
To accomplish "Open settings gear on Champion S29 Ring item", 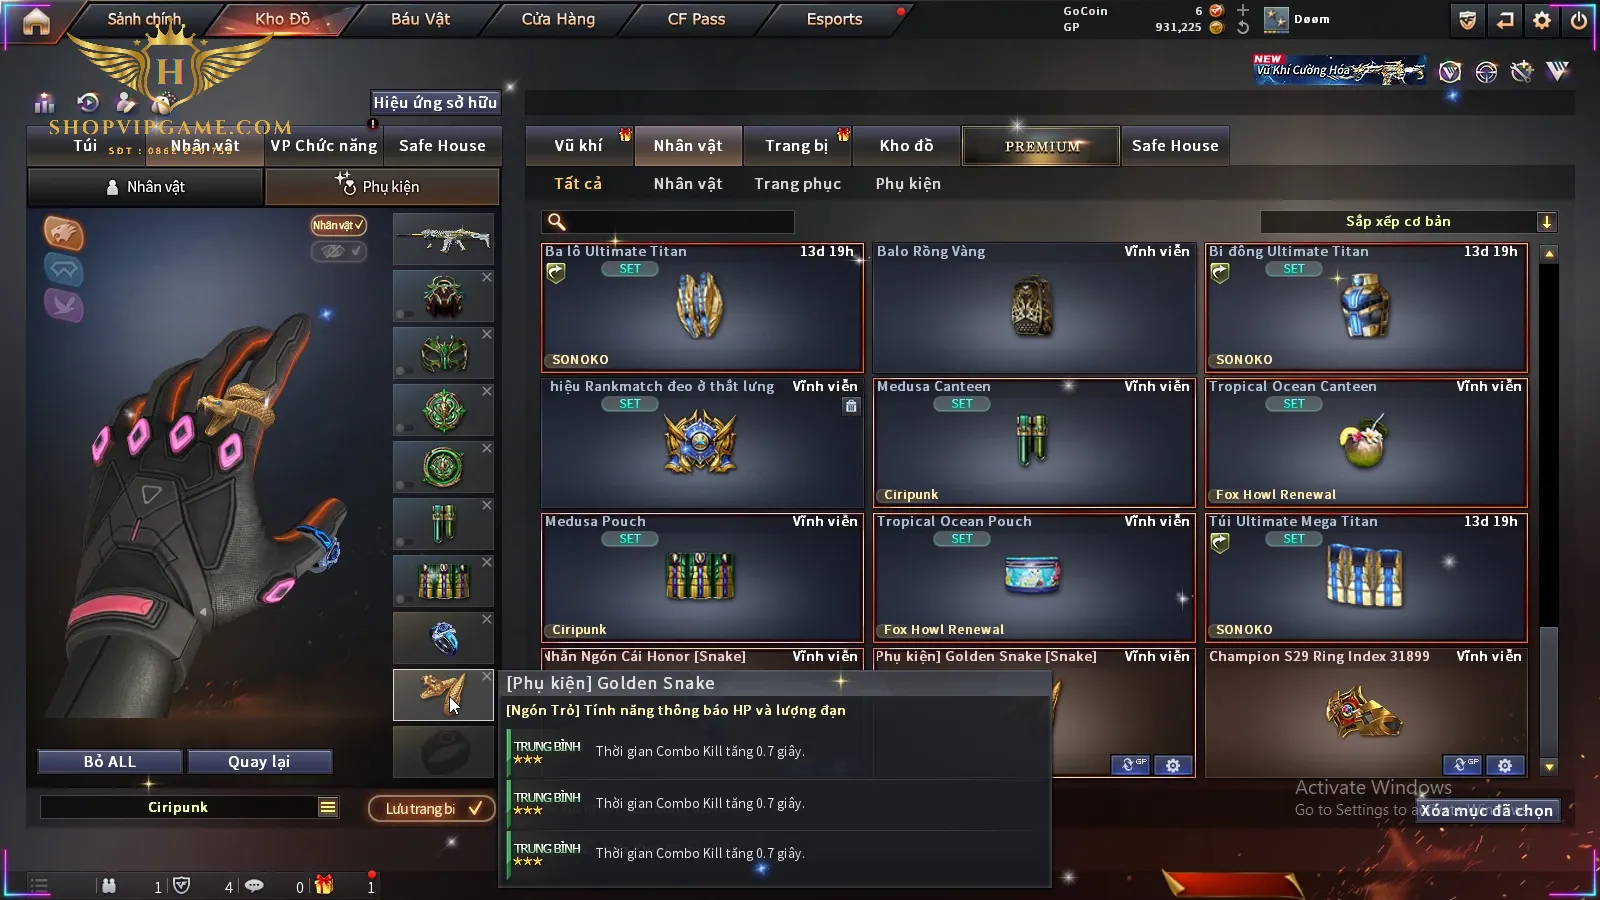I will pyautogui.click(x=1504, y=765).
